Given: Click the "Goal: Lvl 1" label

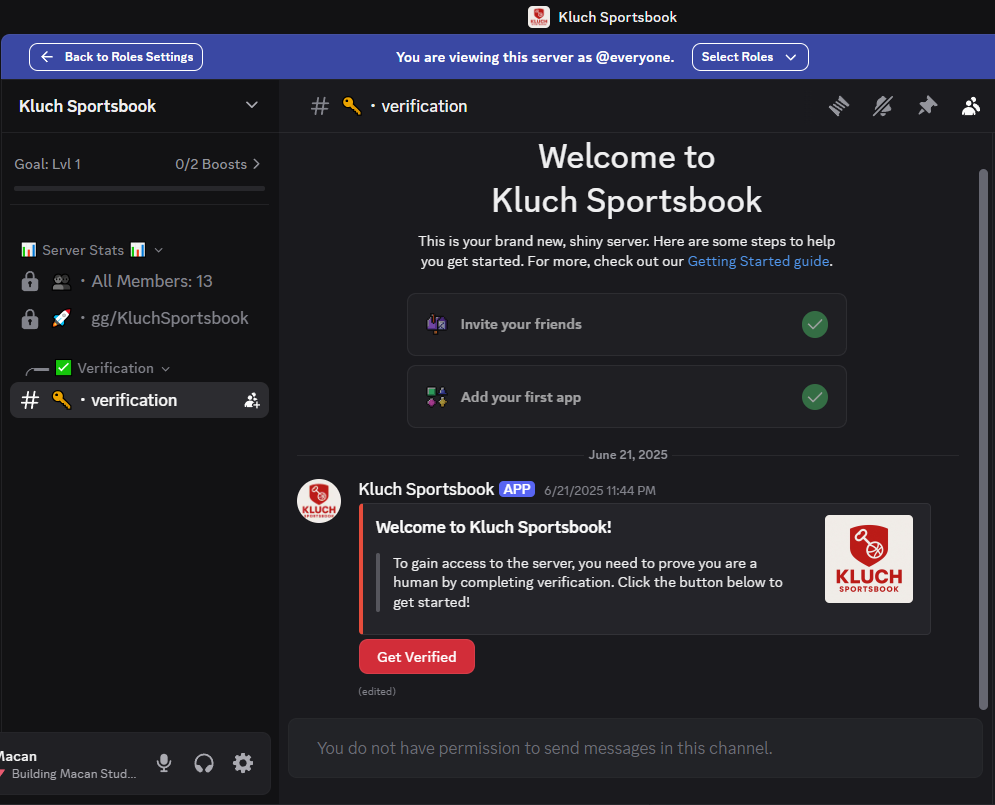Looking at the screenshot, I should pos(48,164).
